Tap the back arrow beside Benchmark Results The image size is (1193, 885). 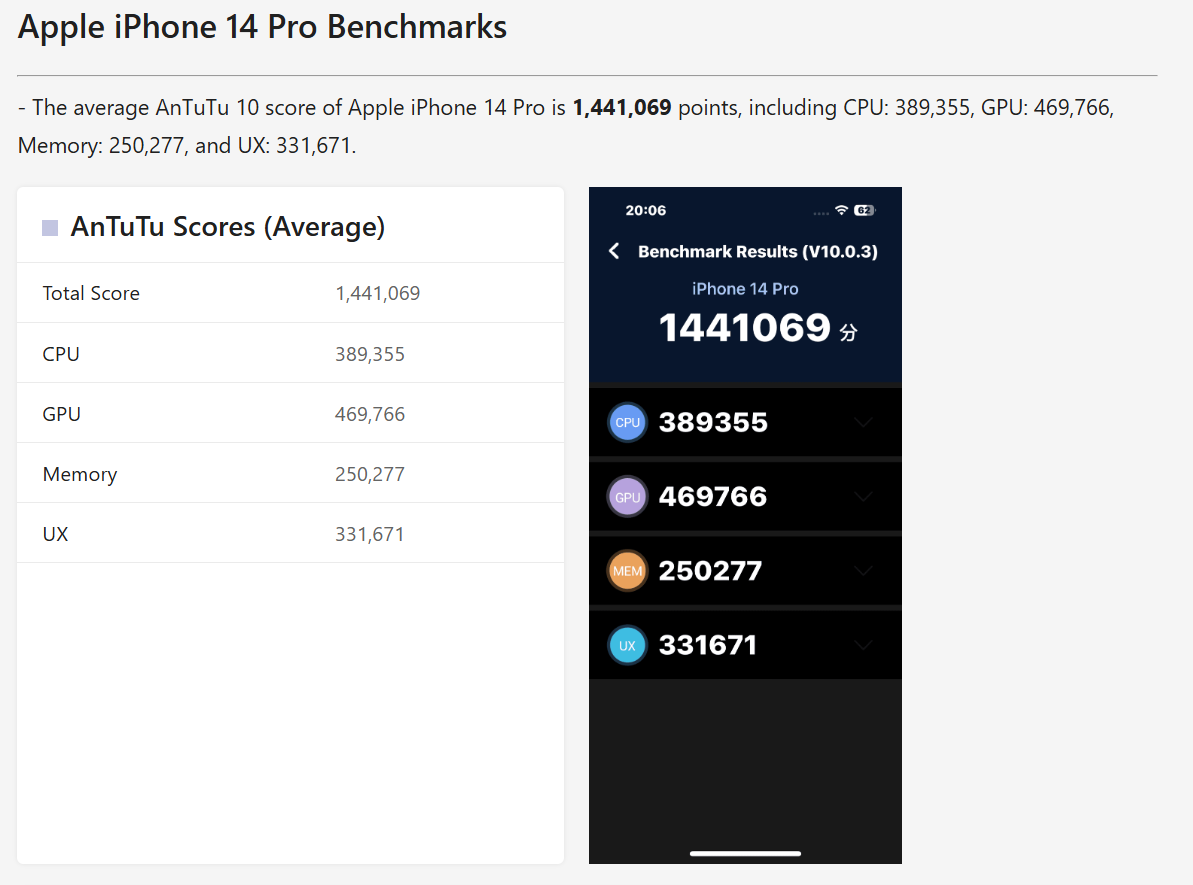click(614, 251)
